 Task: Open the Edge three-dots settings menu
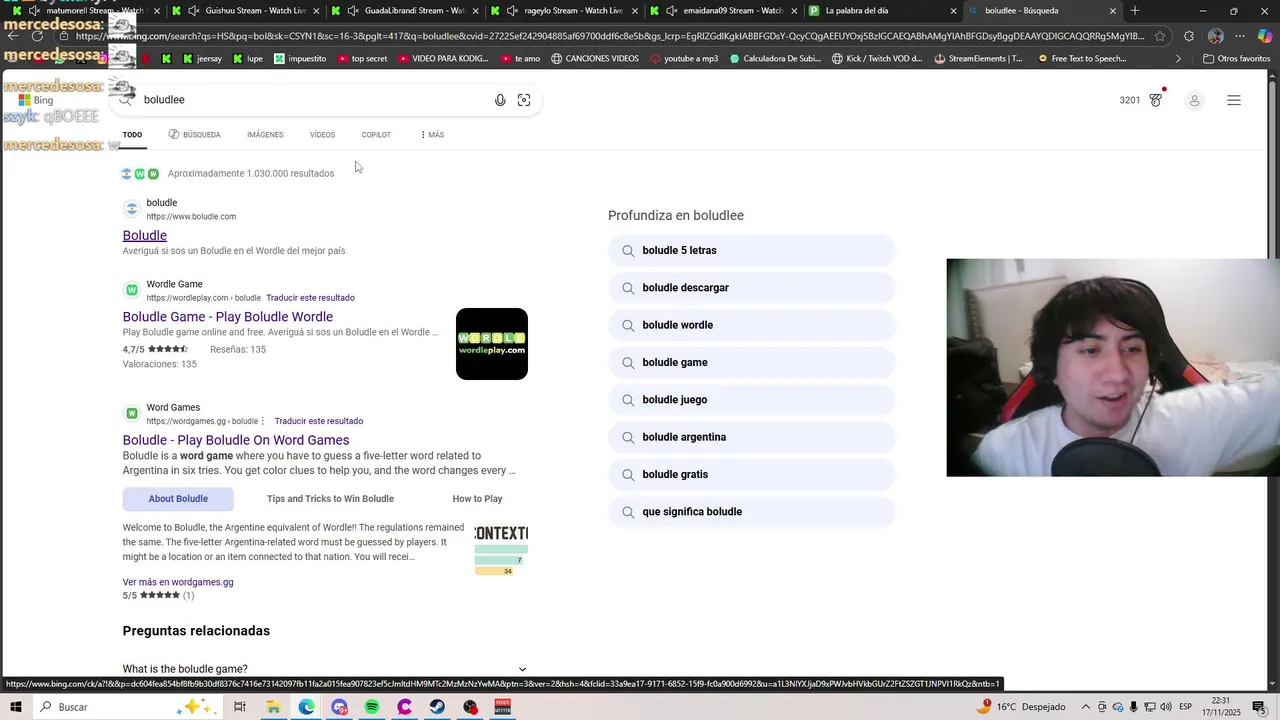coord(1240,36)
